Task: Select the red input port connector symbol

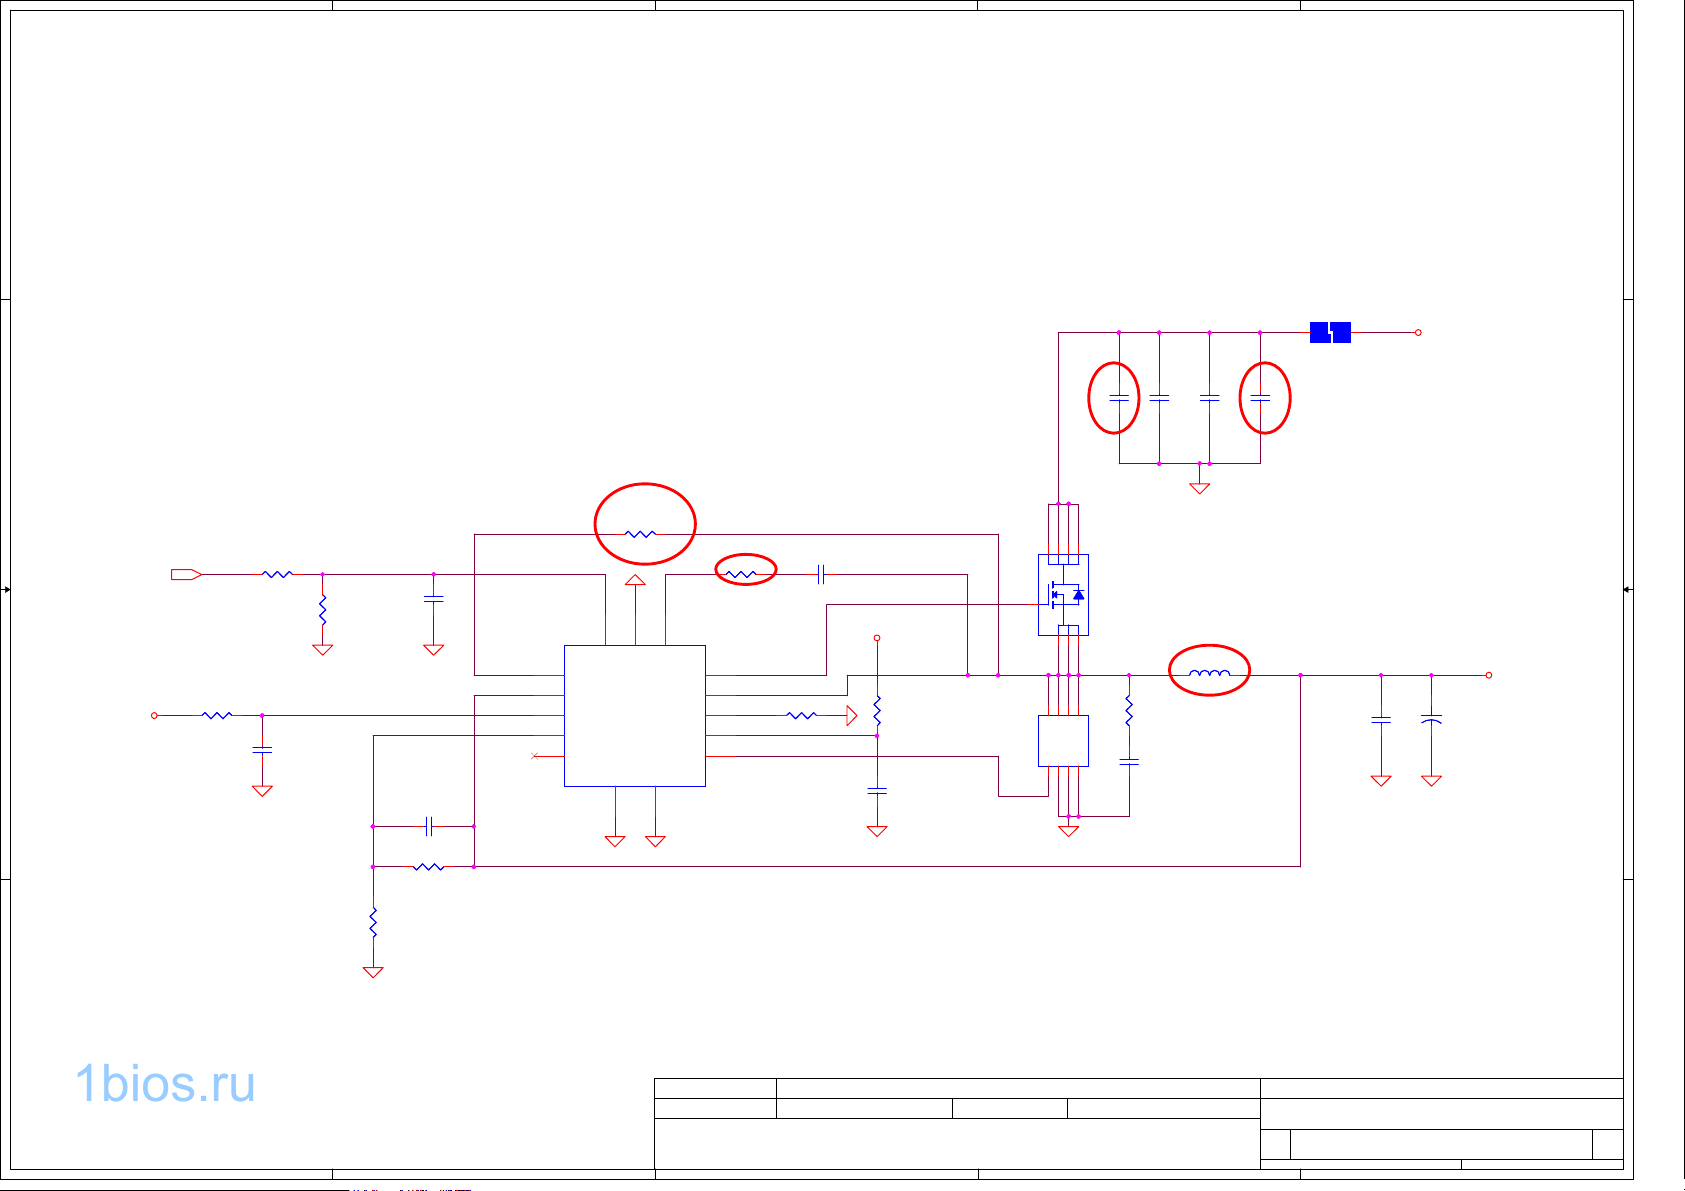Action: click(186, 574)
